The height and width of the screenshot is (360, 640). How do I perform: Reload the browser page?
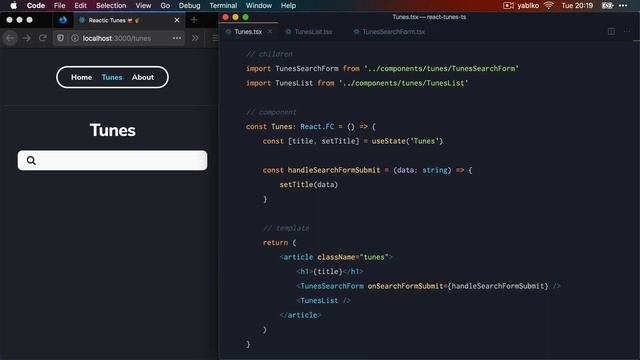click(x=42, y=38)
